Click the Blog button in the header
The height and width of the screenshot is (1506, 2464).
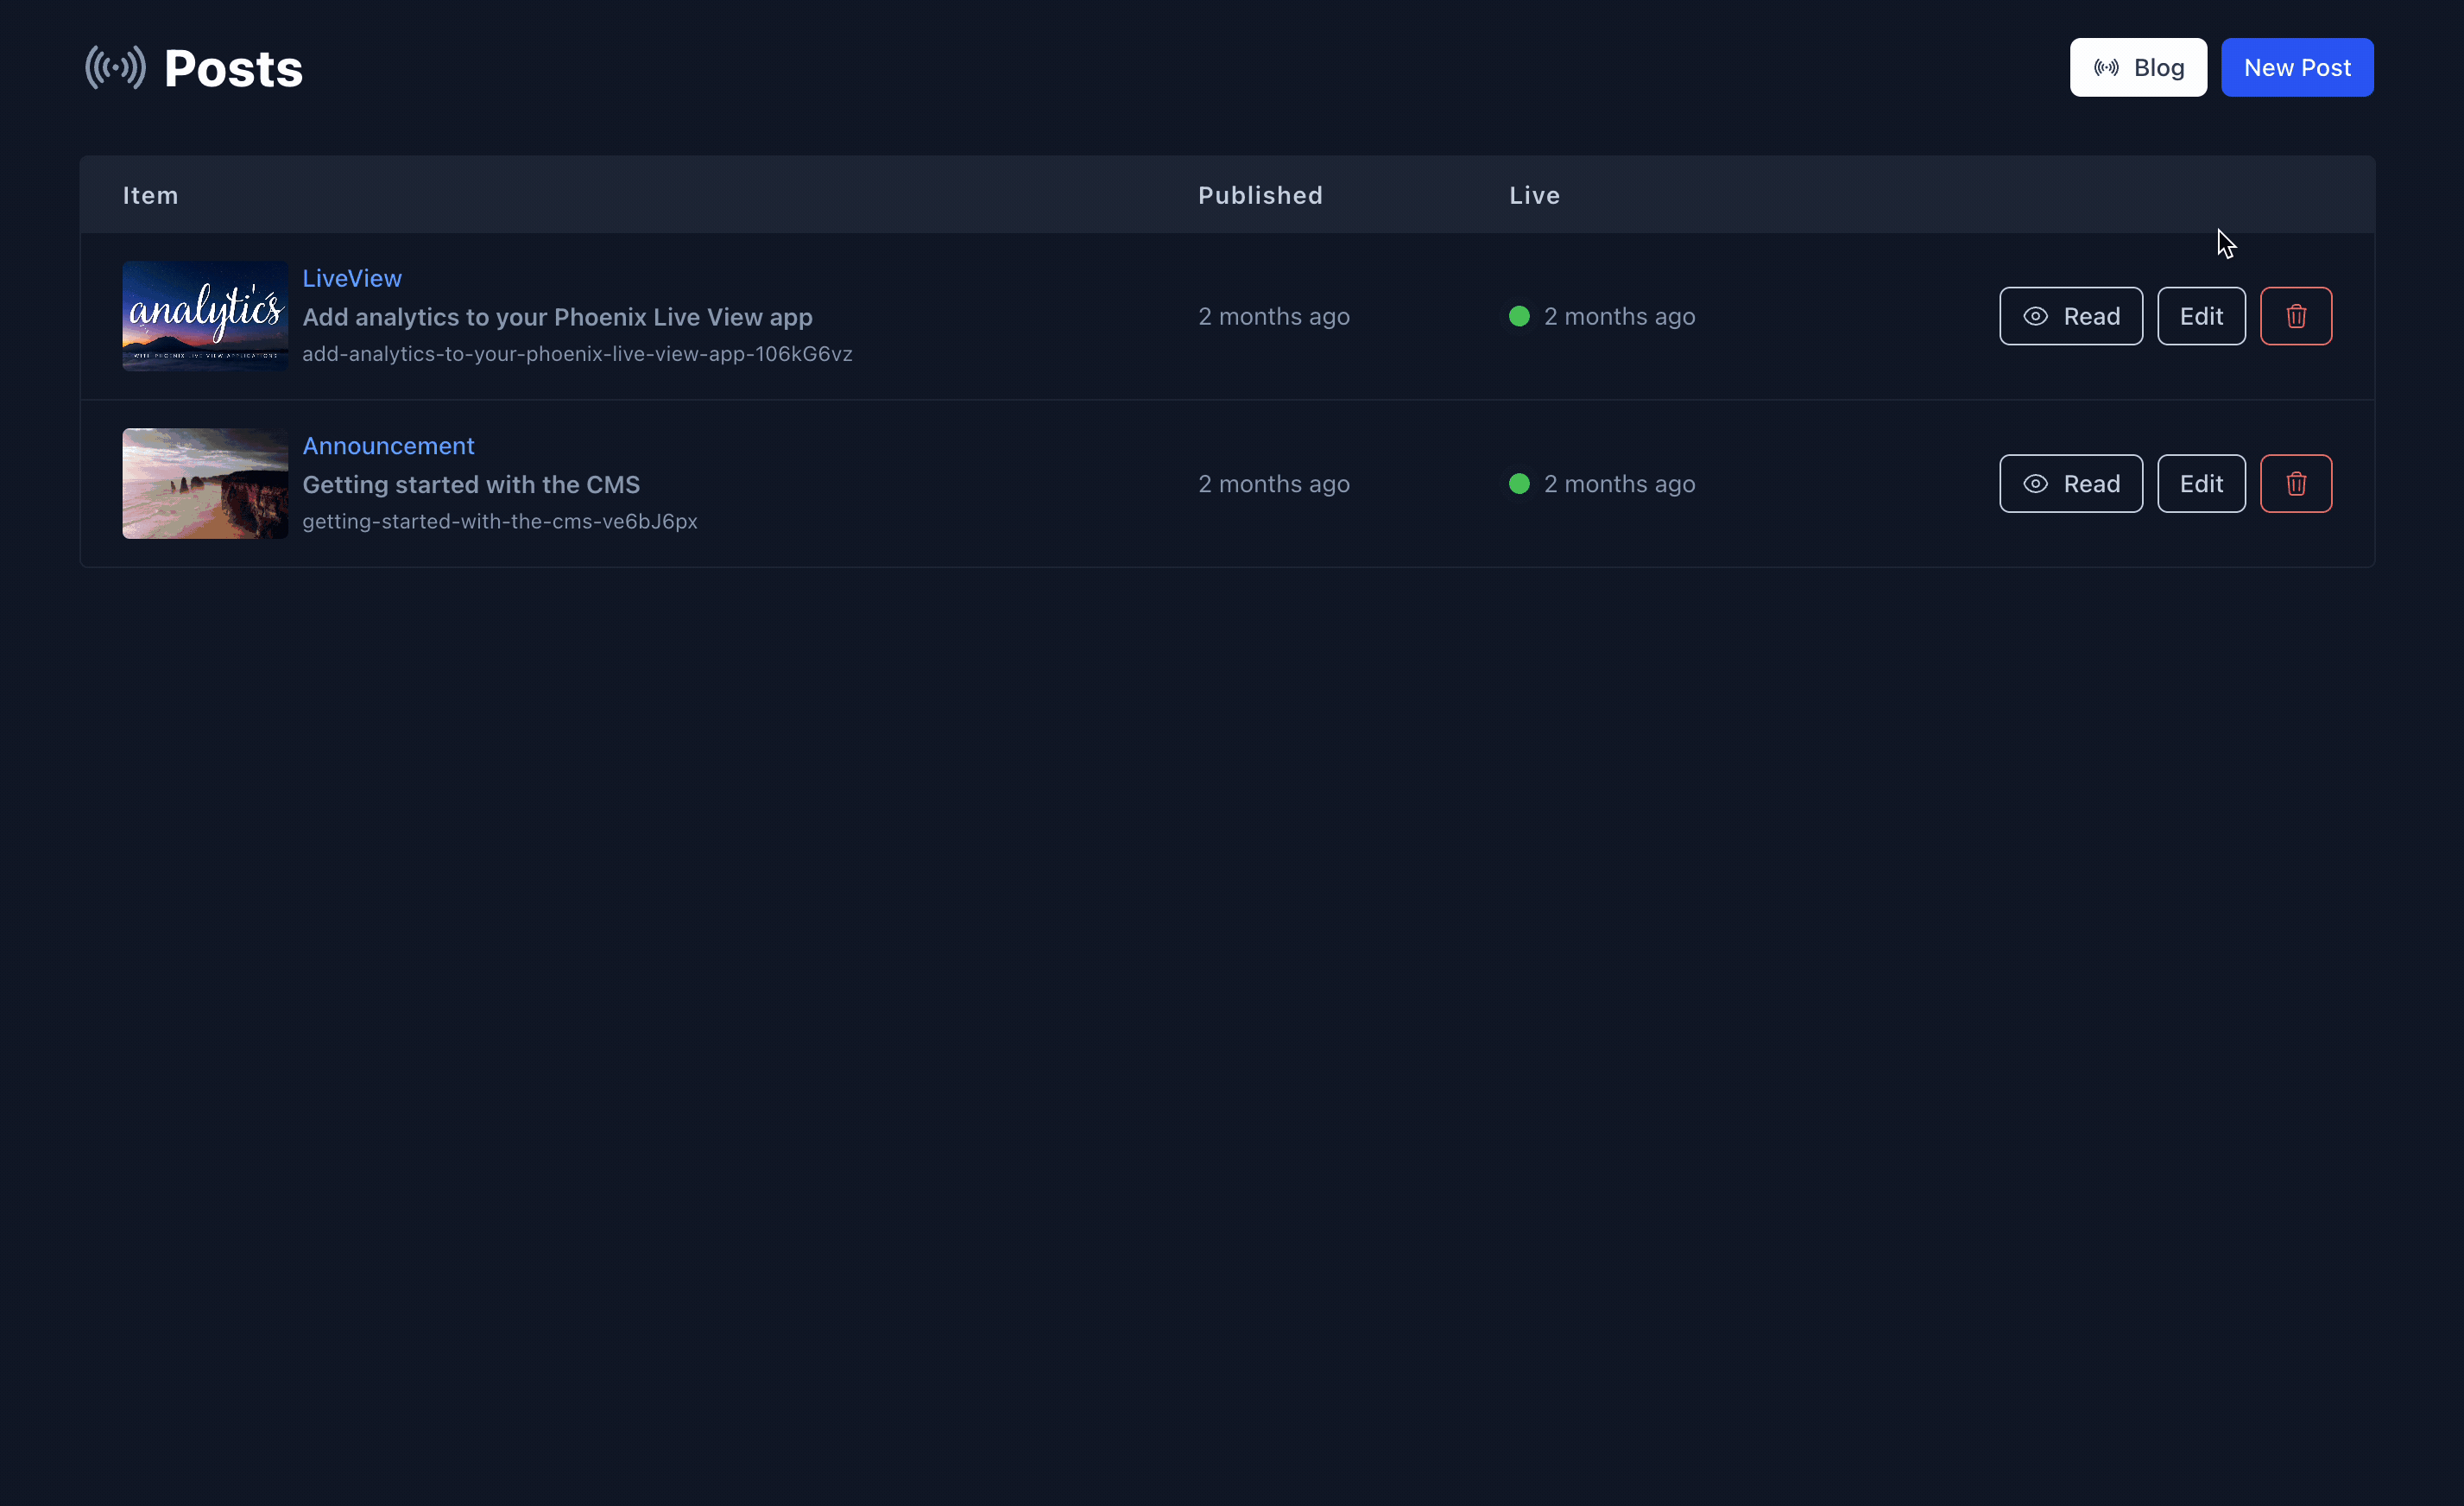(2137, 67)
